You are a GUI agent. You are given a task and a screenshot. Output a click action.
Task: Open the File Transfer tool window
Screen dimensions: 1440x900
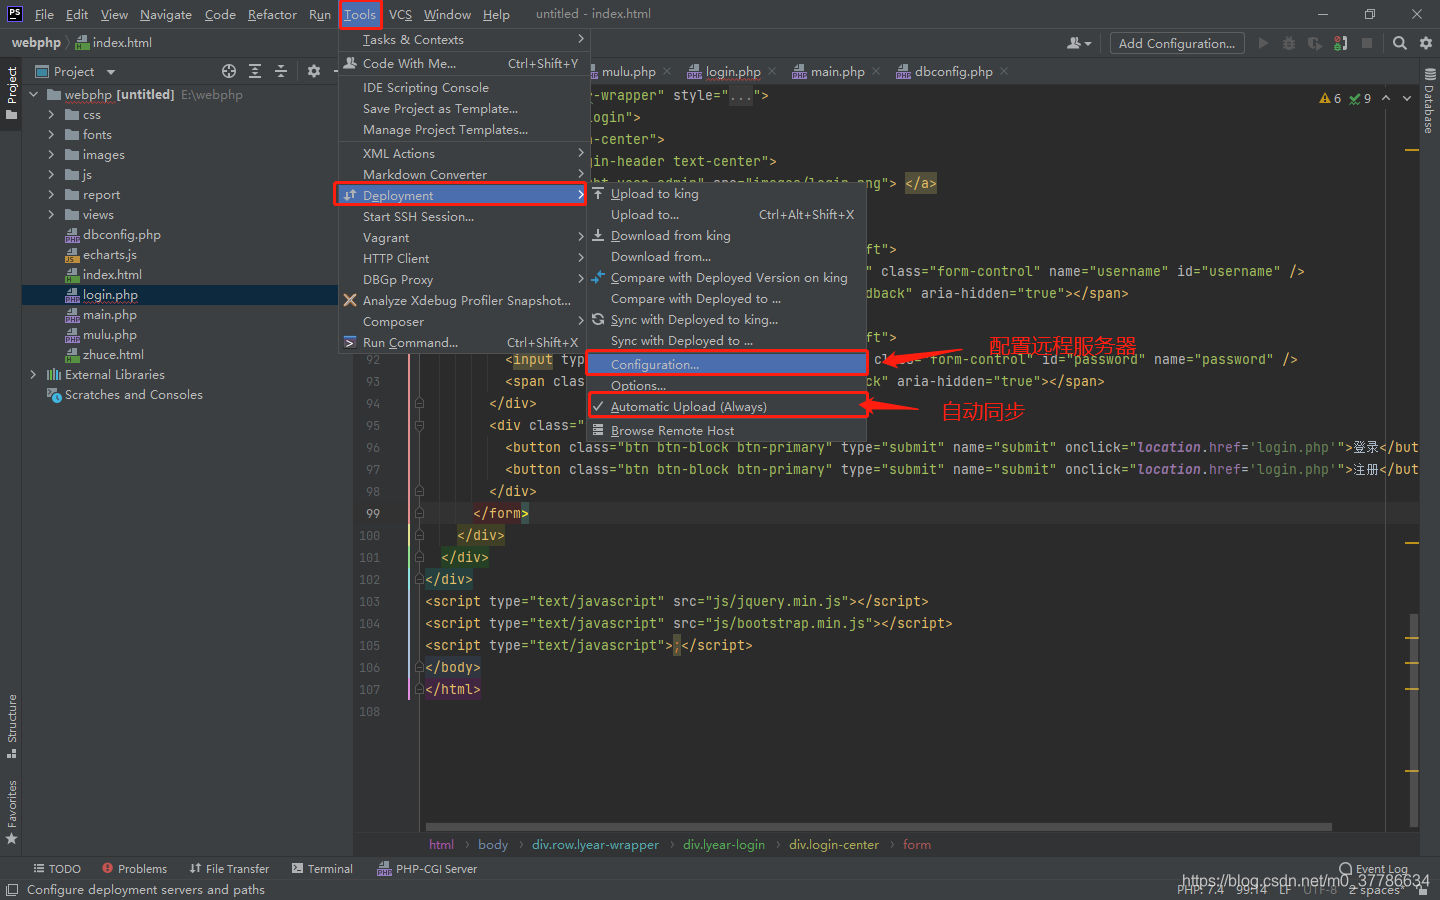tap(229, 869)
